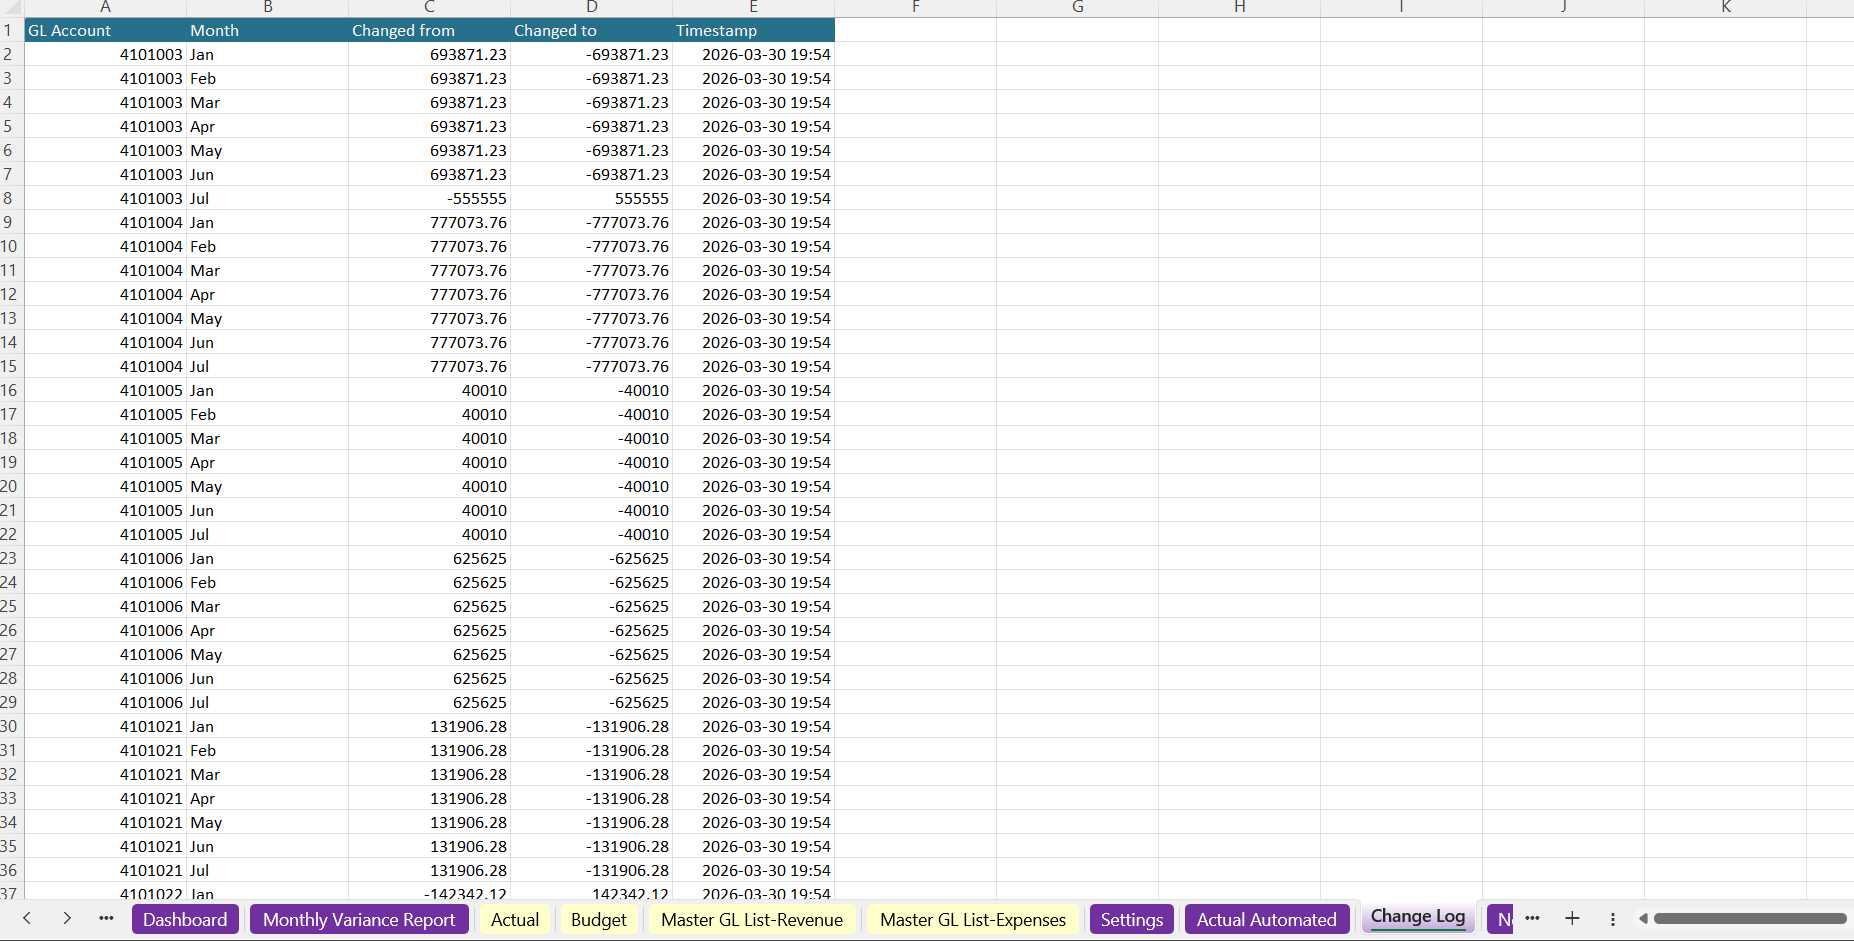1854x941 pixels.
Task: Click the select-all corner above row numbers
Action: (x=10, y=7)
